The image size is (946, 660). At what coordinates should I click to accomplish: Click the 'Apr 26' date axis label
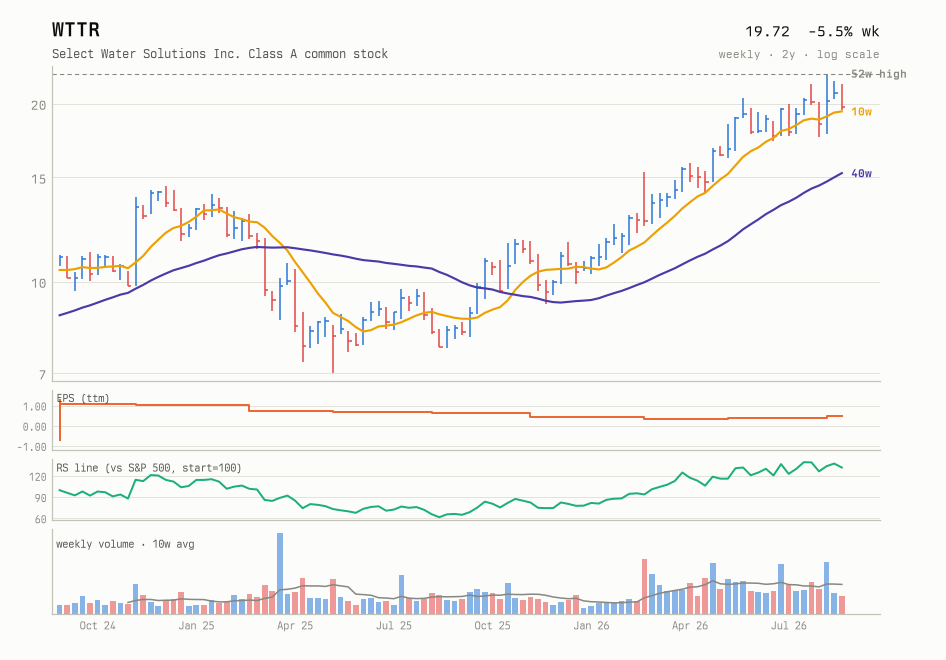click(x=690, y=626)
